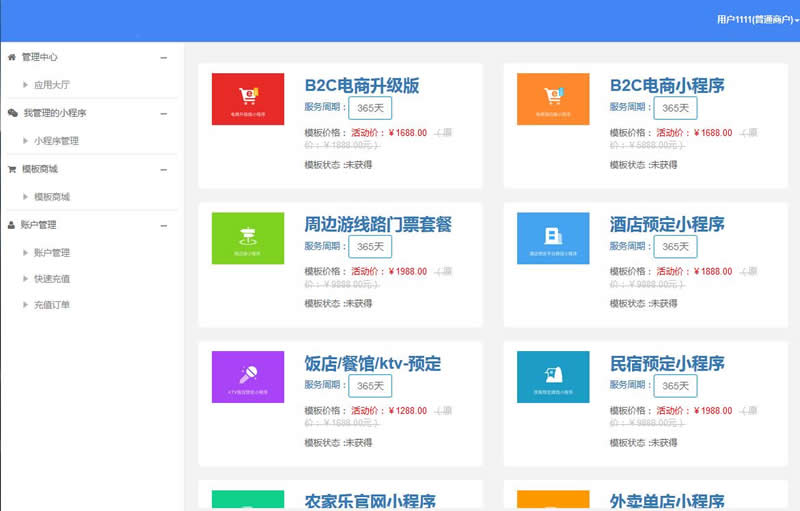Viewport: 800px width, 511px height.
Task: Open the 周边游线路门票套餐 title
Action: (x=378, y=224)
